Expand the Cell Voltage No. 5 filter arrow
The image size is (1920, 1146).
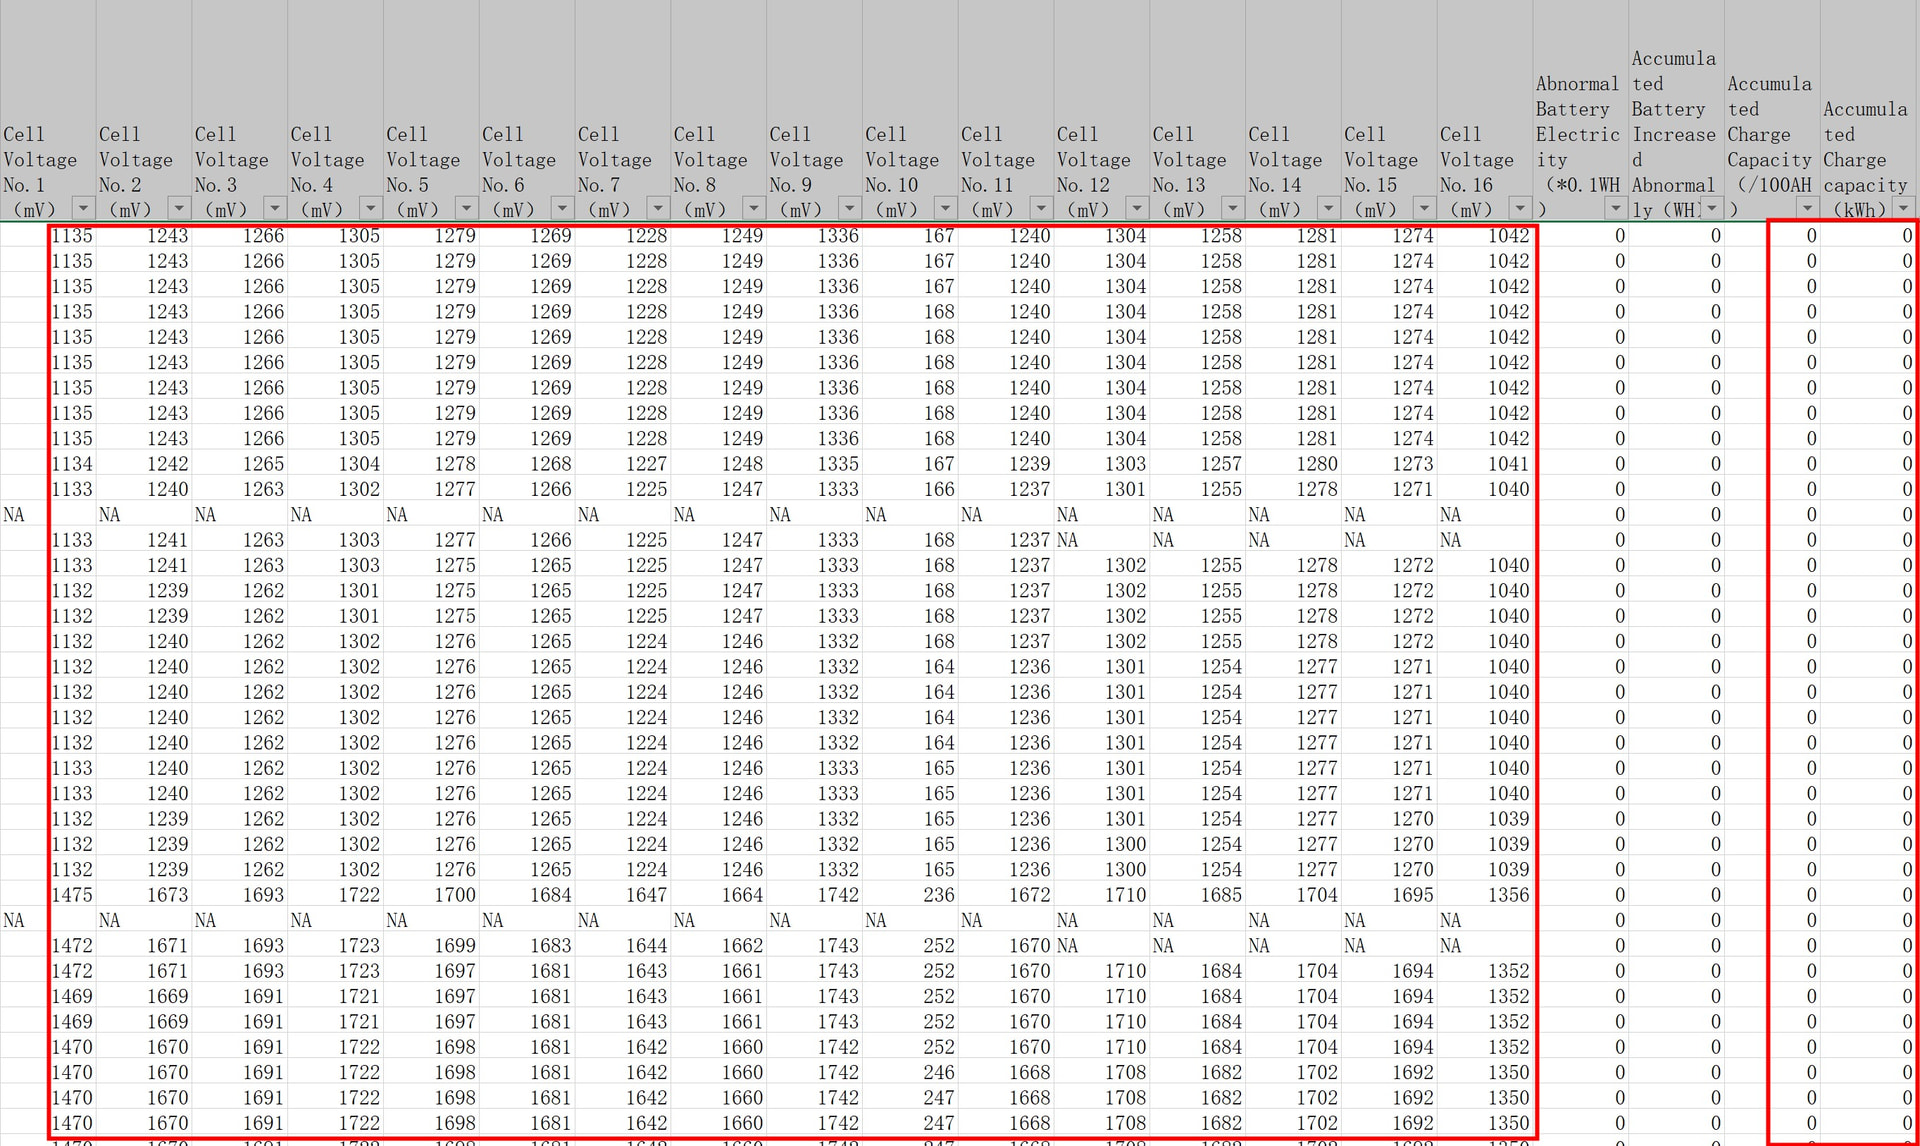466,208
